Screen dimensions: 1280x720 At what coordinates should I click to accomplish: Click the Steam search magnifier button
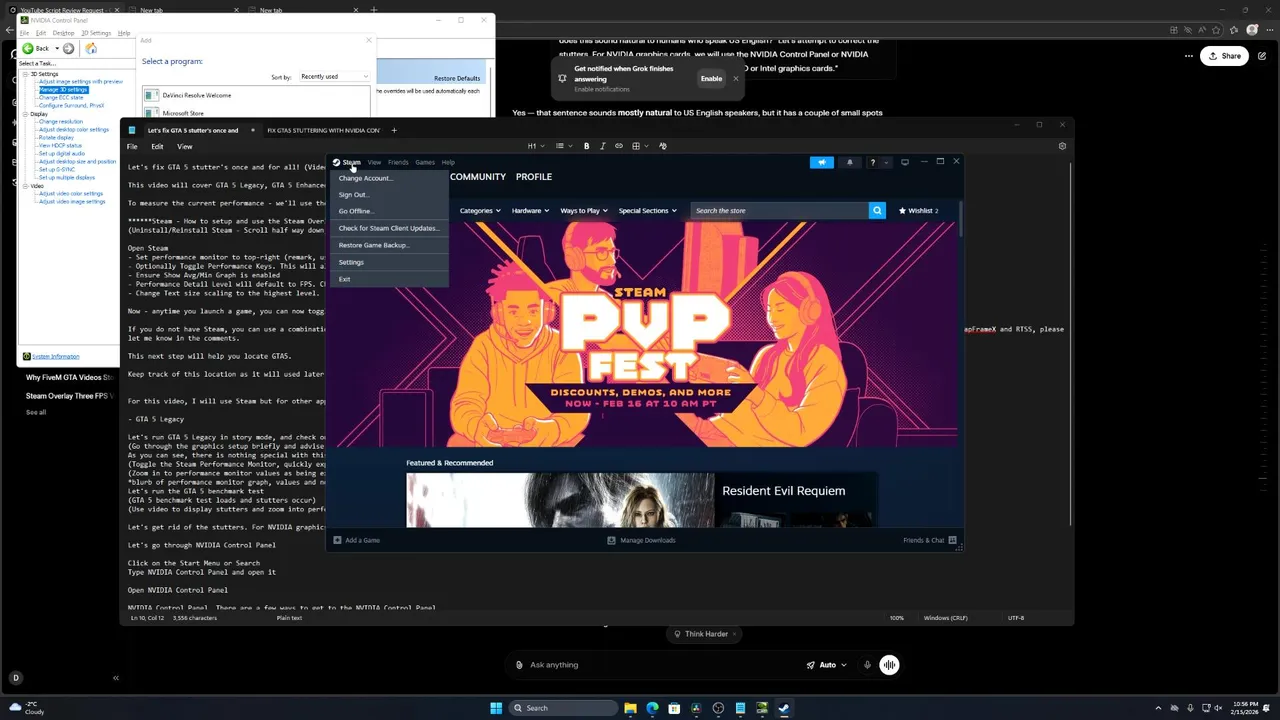click(877, 211)
